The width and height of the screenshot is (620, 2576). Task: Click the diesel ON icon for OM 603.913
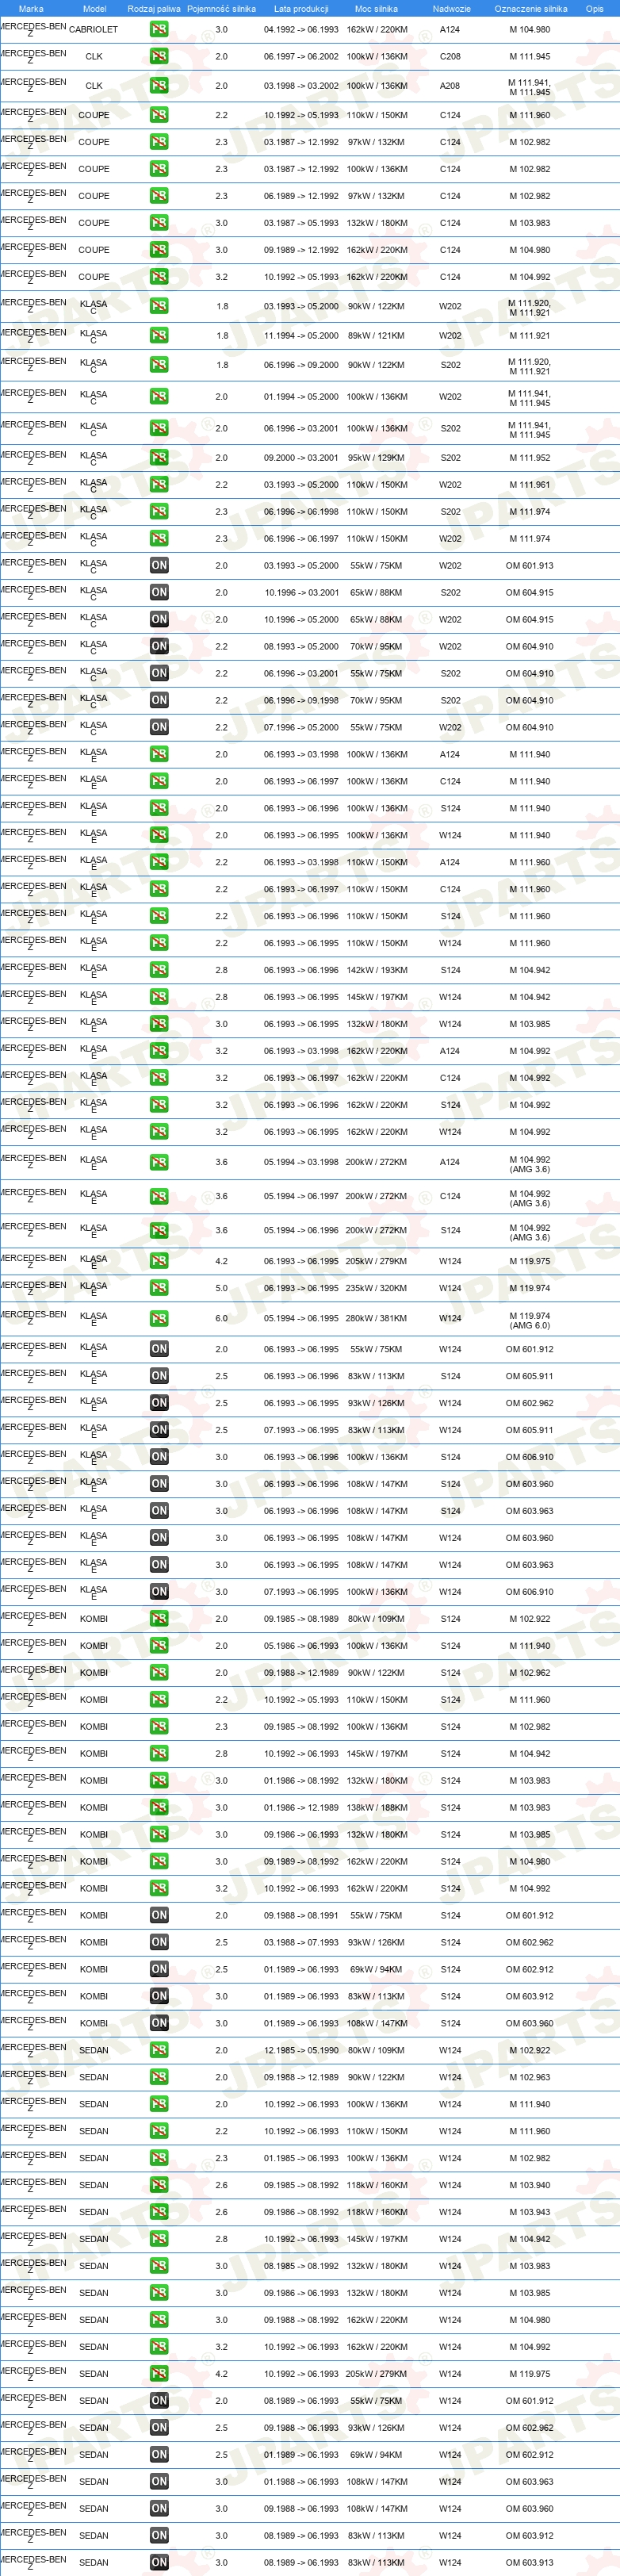click(x=159, y=2563)
